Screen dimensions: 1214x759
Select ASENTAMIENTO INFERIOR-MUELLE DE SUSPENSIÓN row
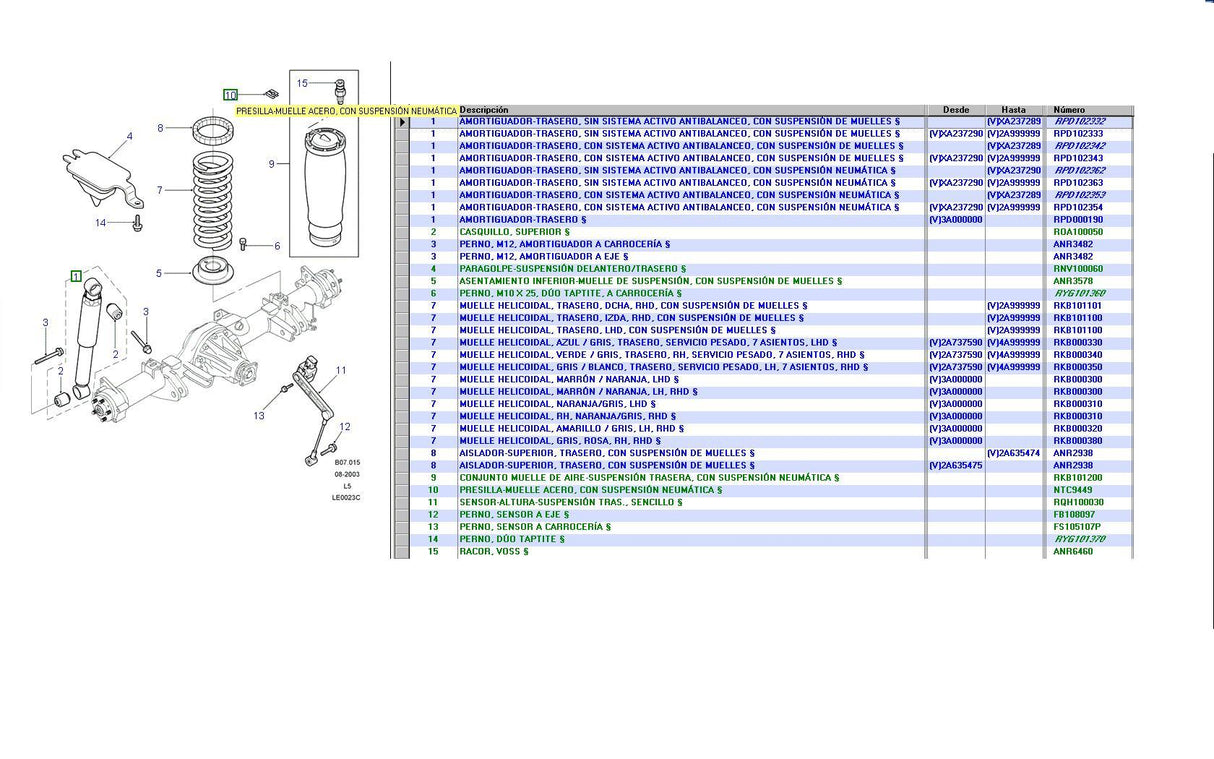[764, 281]
